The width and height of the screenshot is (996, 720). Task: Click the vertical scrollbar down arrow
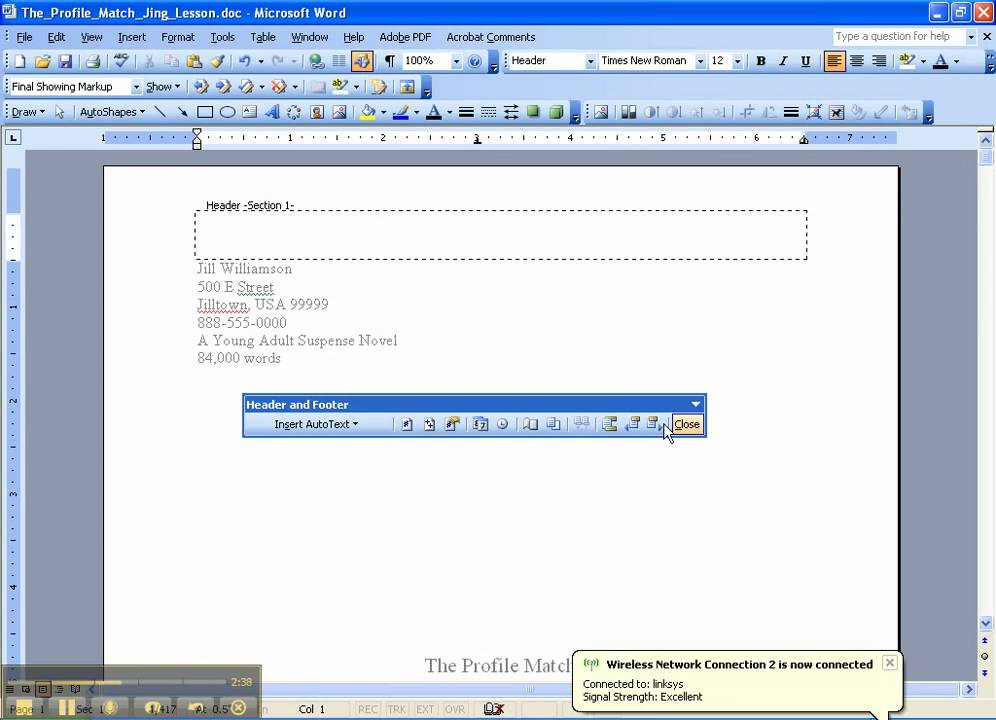point(985,623)
